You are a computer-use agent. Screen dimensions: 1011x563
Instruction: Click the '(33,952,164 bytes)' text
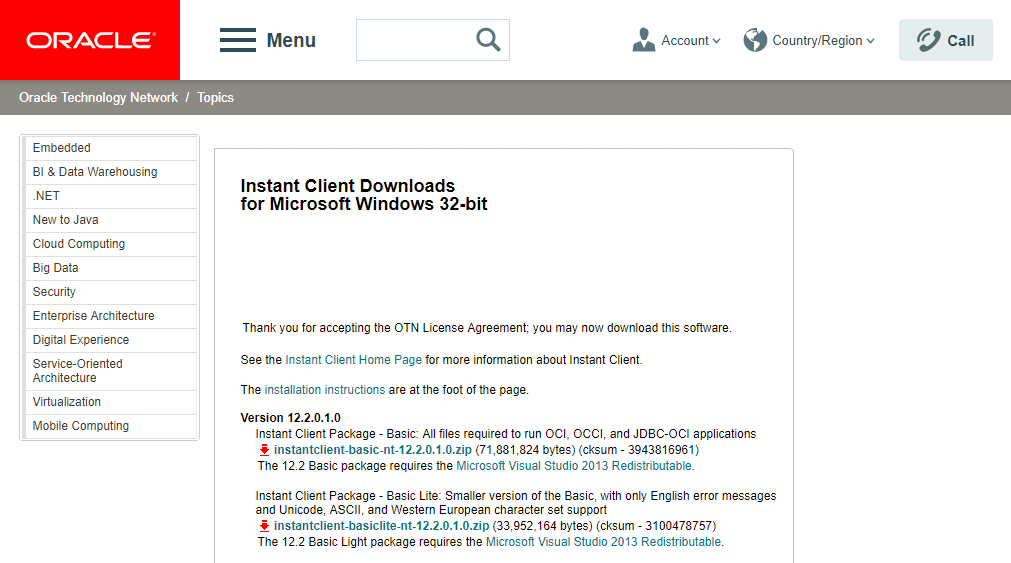542,526
